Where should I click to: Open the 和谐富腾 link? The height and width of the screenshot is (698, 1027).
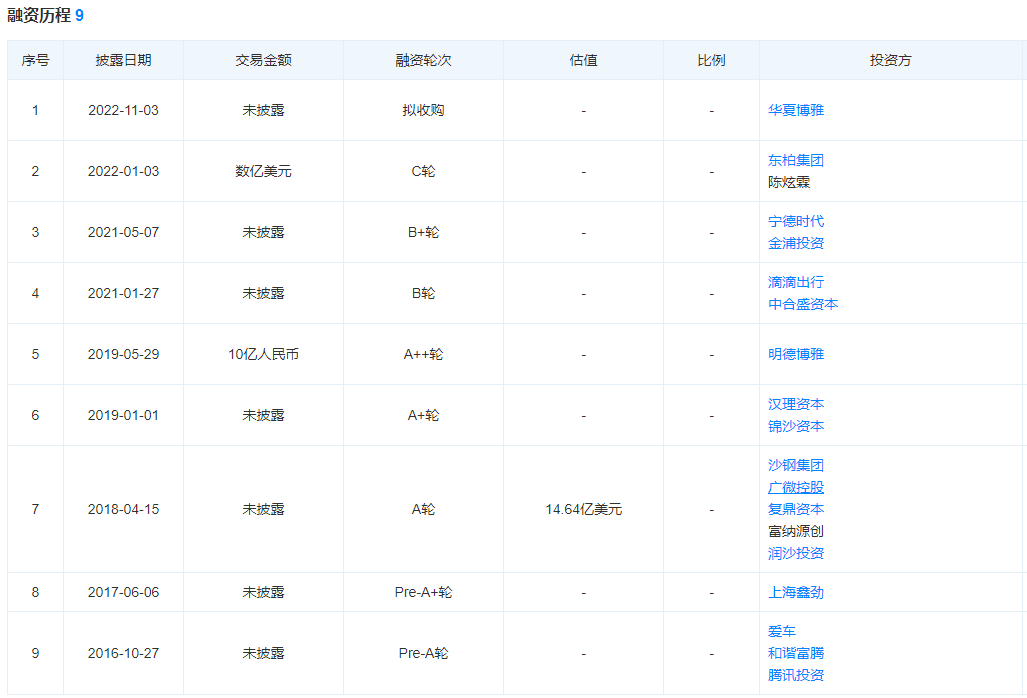[796, 653]
